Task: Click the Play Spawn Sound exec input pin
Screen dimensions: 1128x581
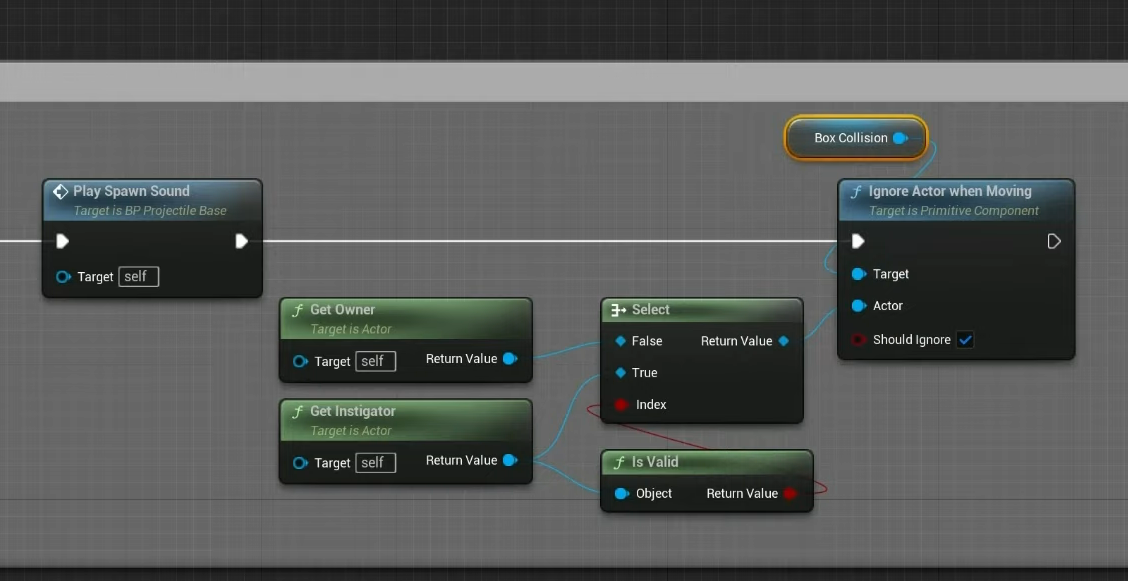Action: (62, 241)
